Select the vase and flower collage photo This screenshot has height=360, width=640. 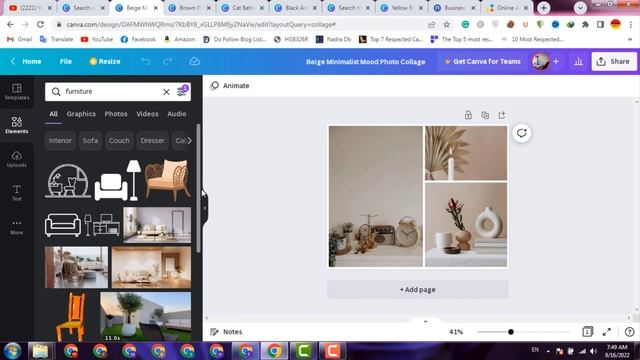[466, 225]
